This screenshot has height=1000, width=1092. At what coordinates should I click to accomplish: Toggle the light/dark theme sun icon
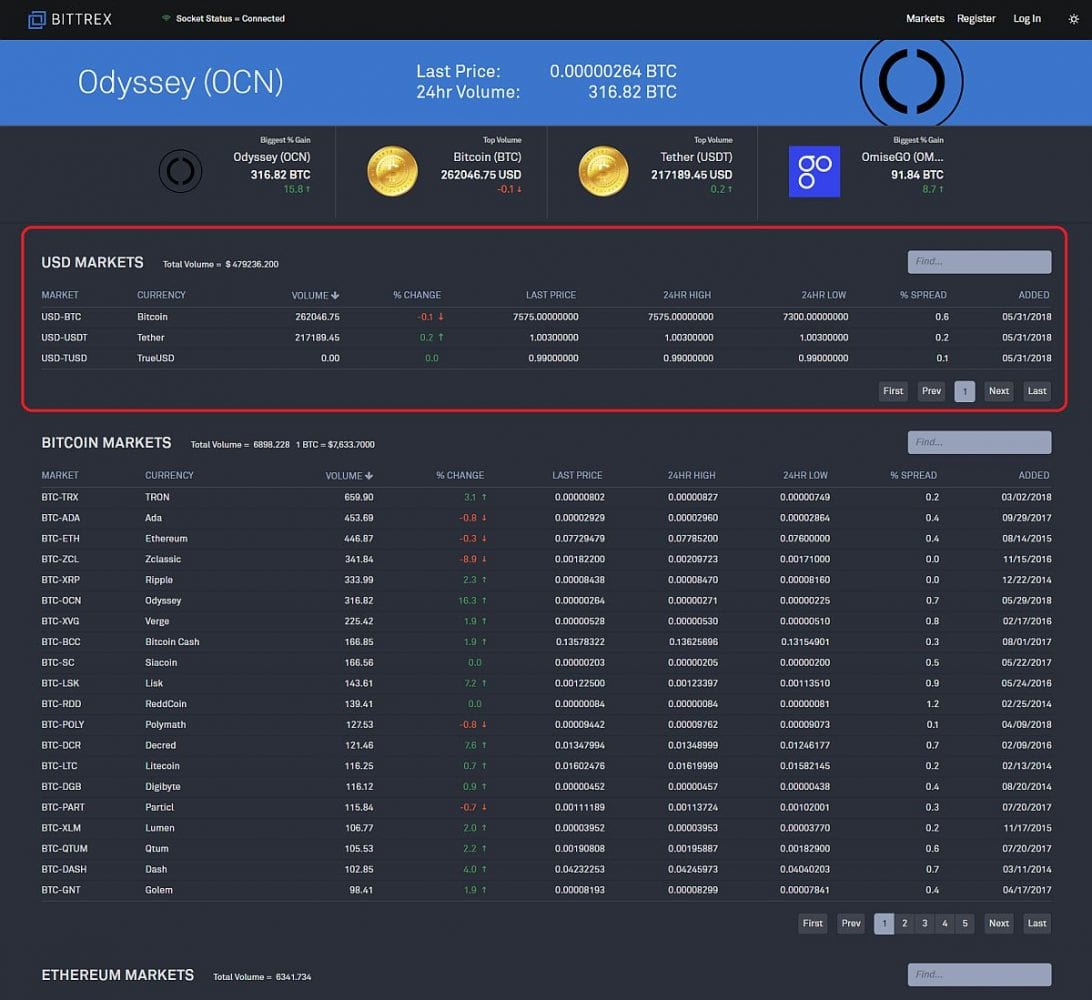point(1073,19)
